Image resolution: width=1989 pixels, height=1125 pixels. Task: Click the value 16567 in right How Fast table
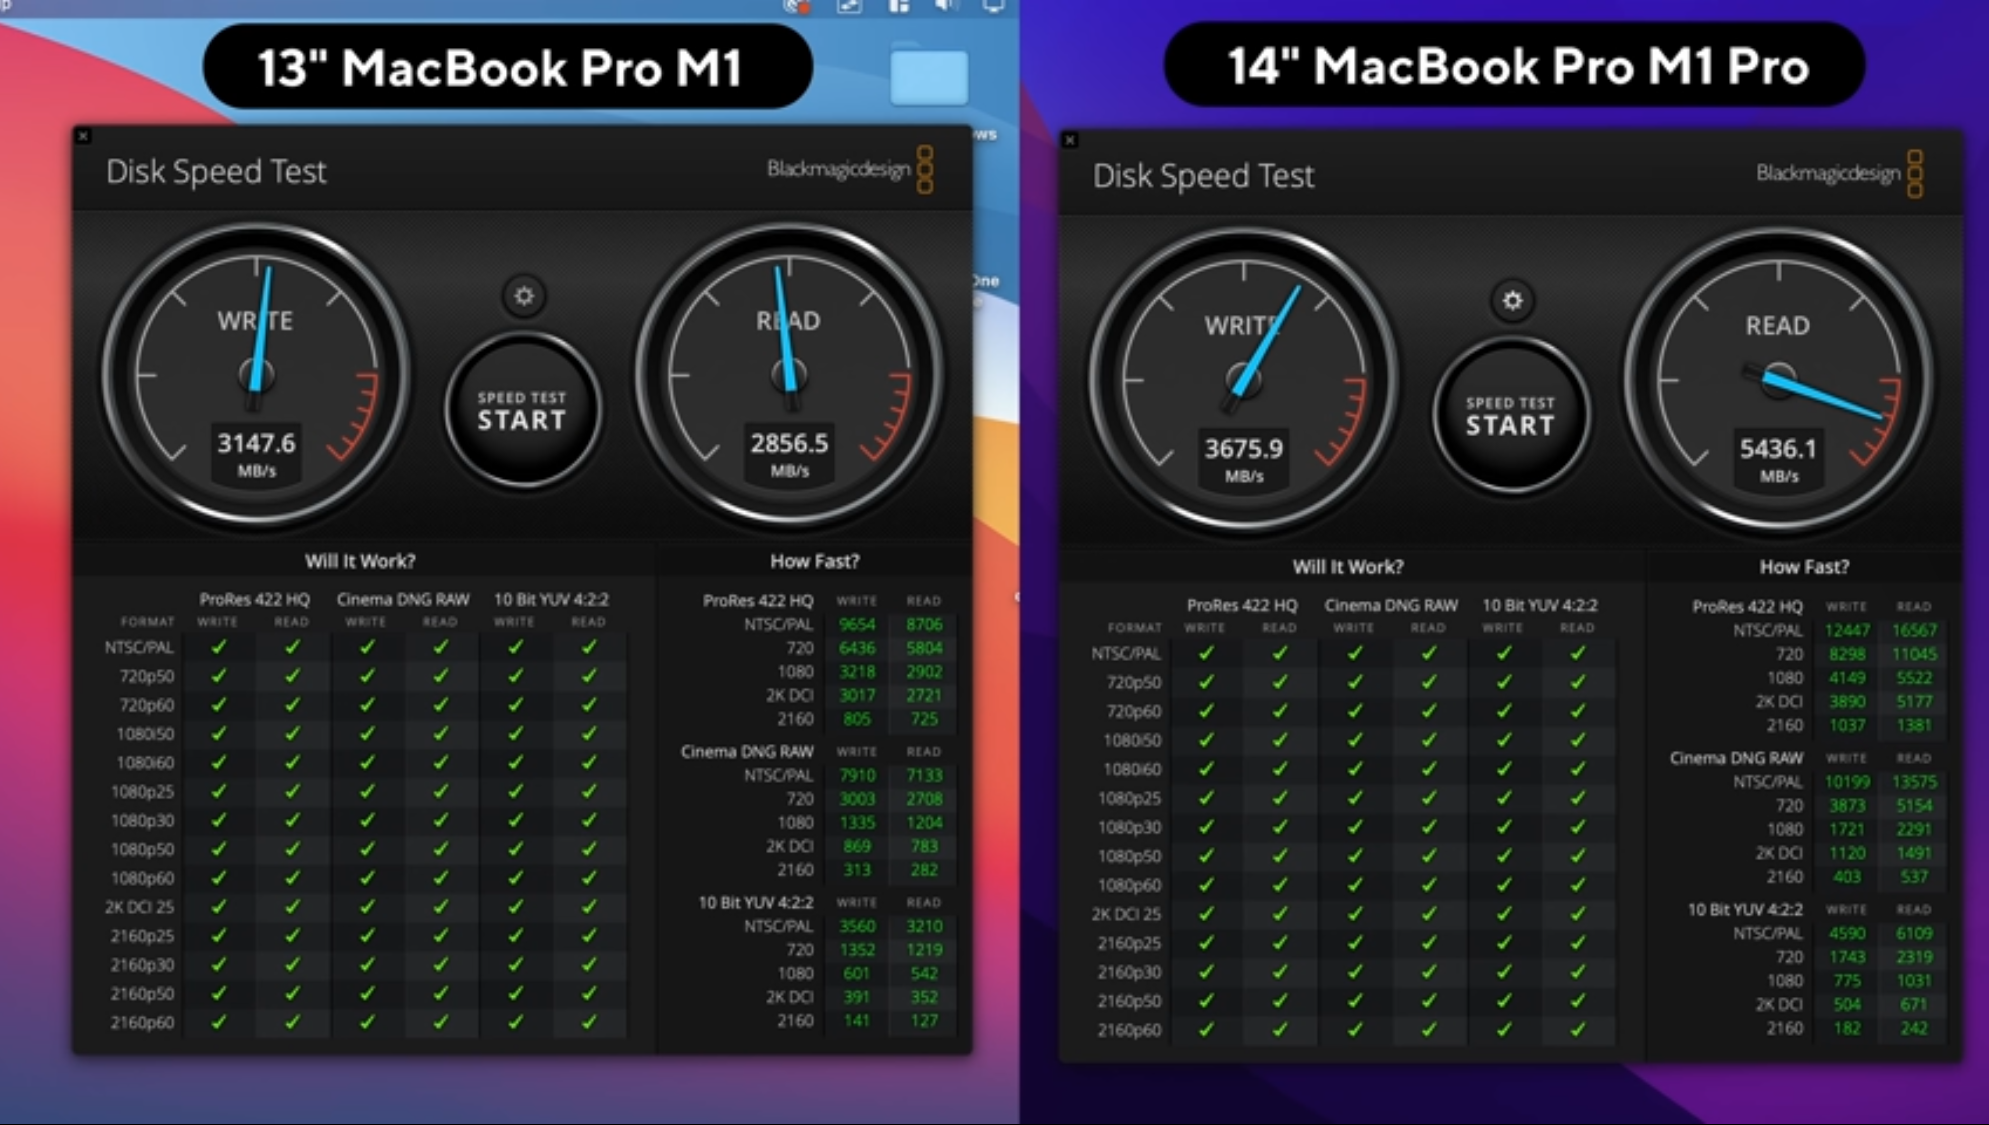coord(1914,631)
